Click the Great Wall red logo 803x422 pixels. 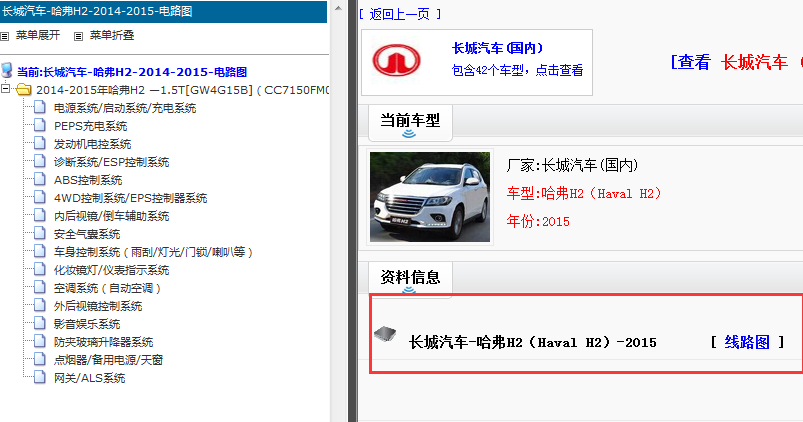coord(396,60)
